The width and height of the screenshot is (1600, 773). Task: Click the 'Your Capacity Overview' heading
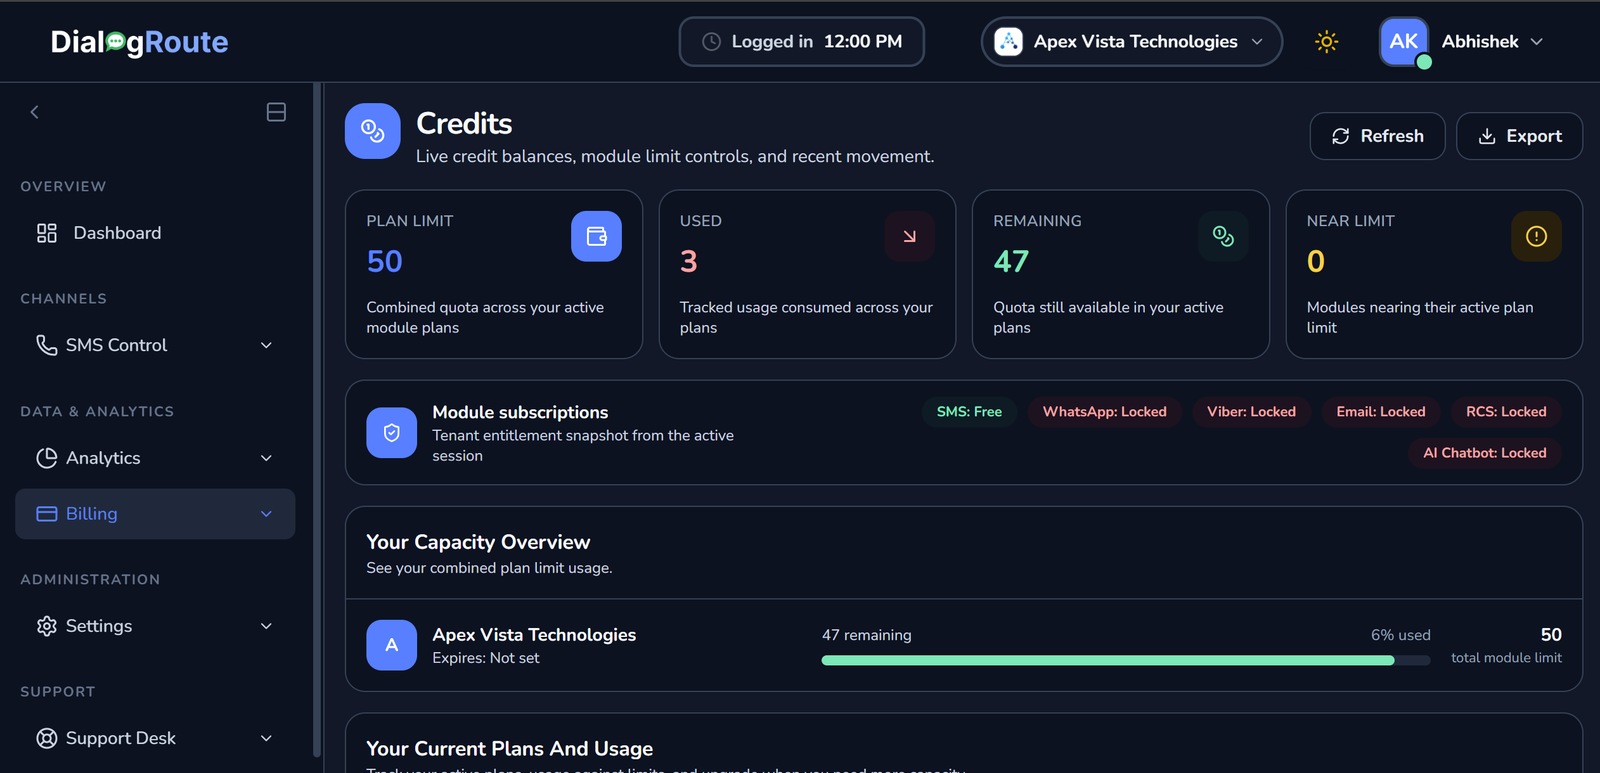[478, 542]
